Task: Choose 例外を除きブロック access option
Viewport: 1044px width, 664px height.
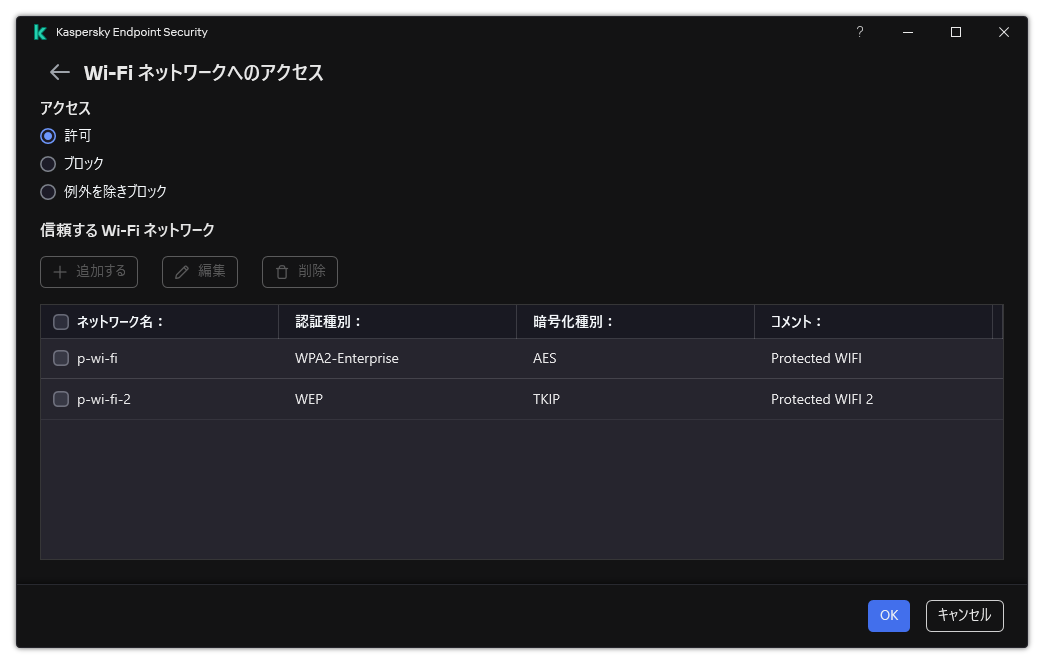Action: point(48,191)
